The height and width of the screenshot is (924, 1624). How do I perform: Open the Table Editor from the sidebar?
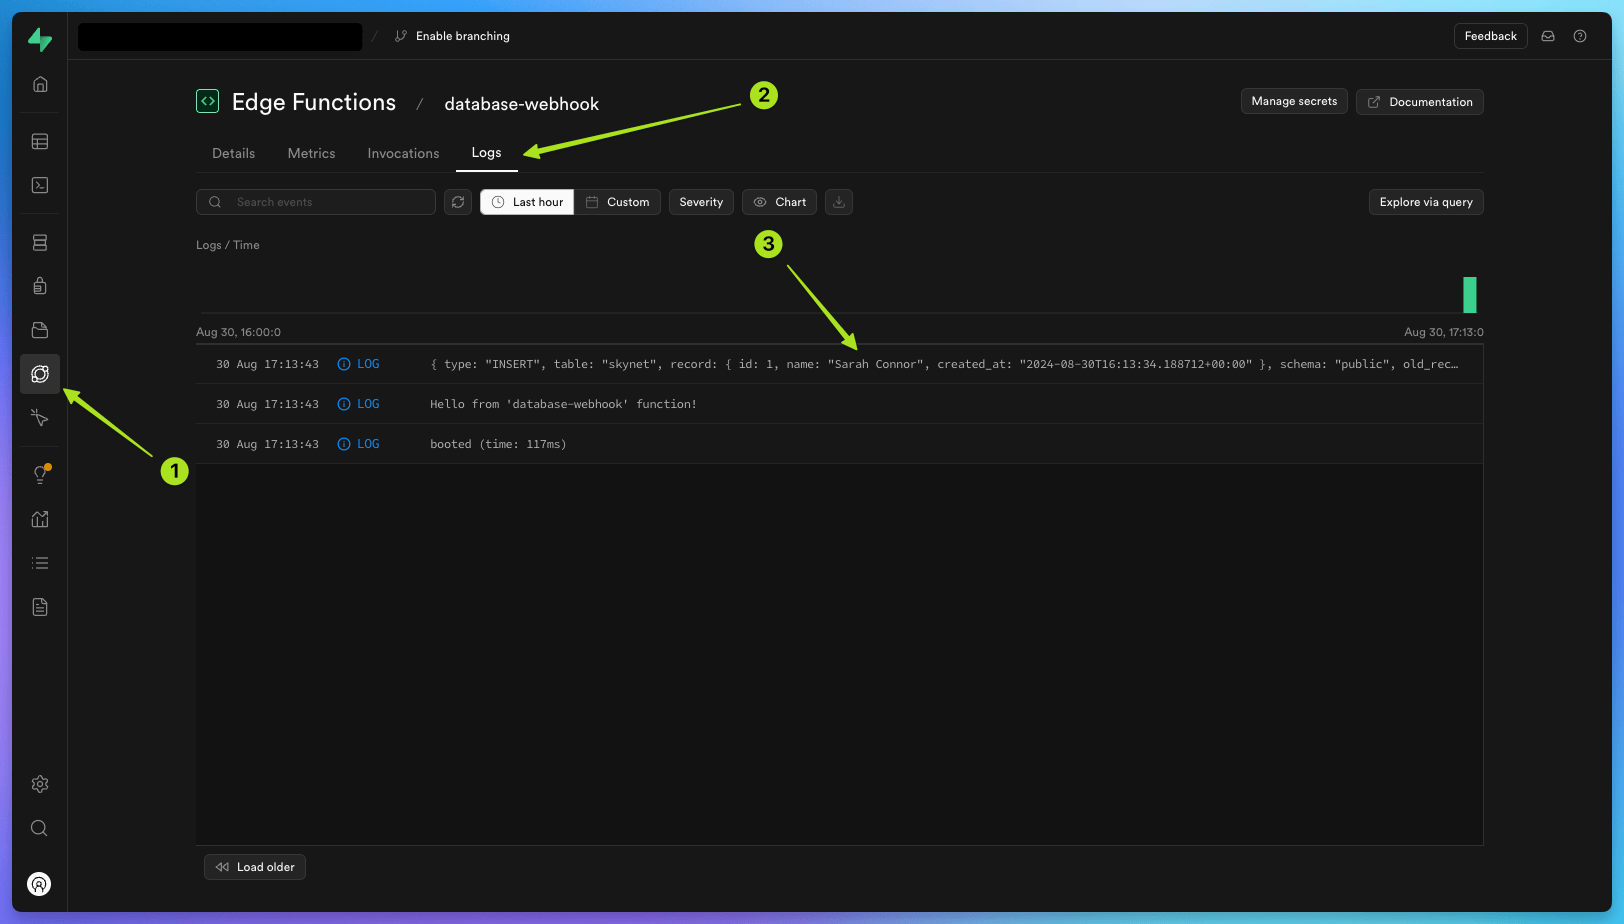[40, 141]
